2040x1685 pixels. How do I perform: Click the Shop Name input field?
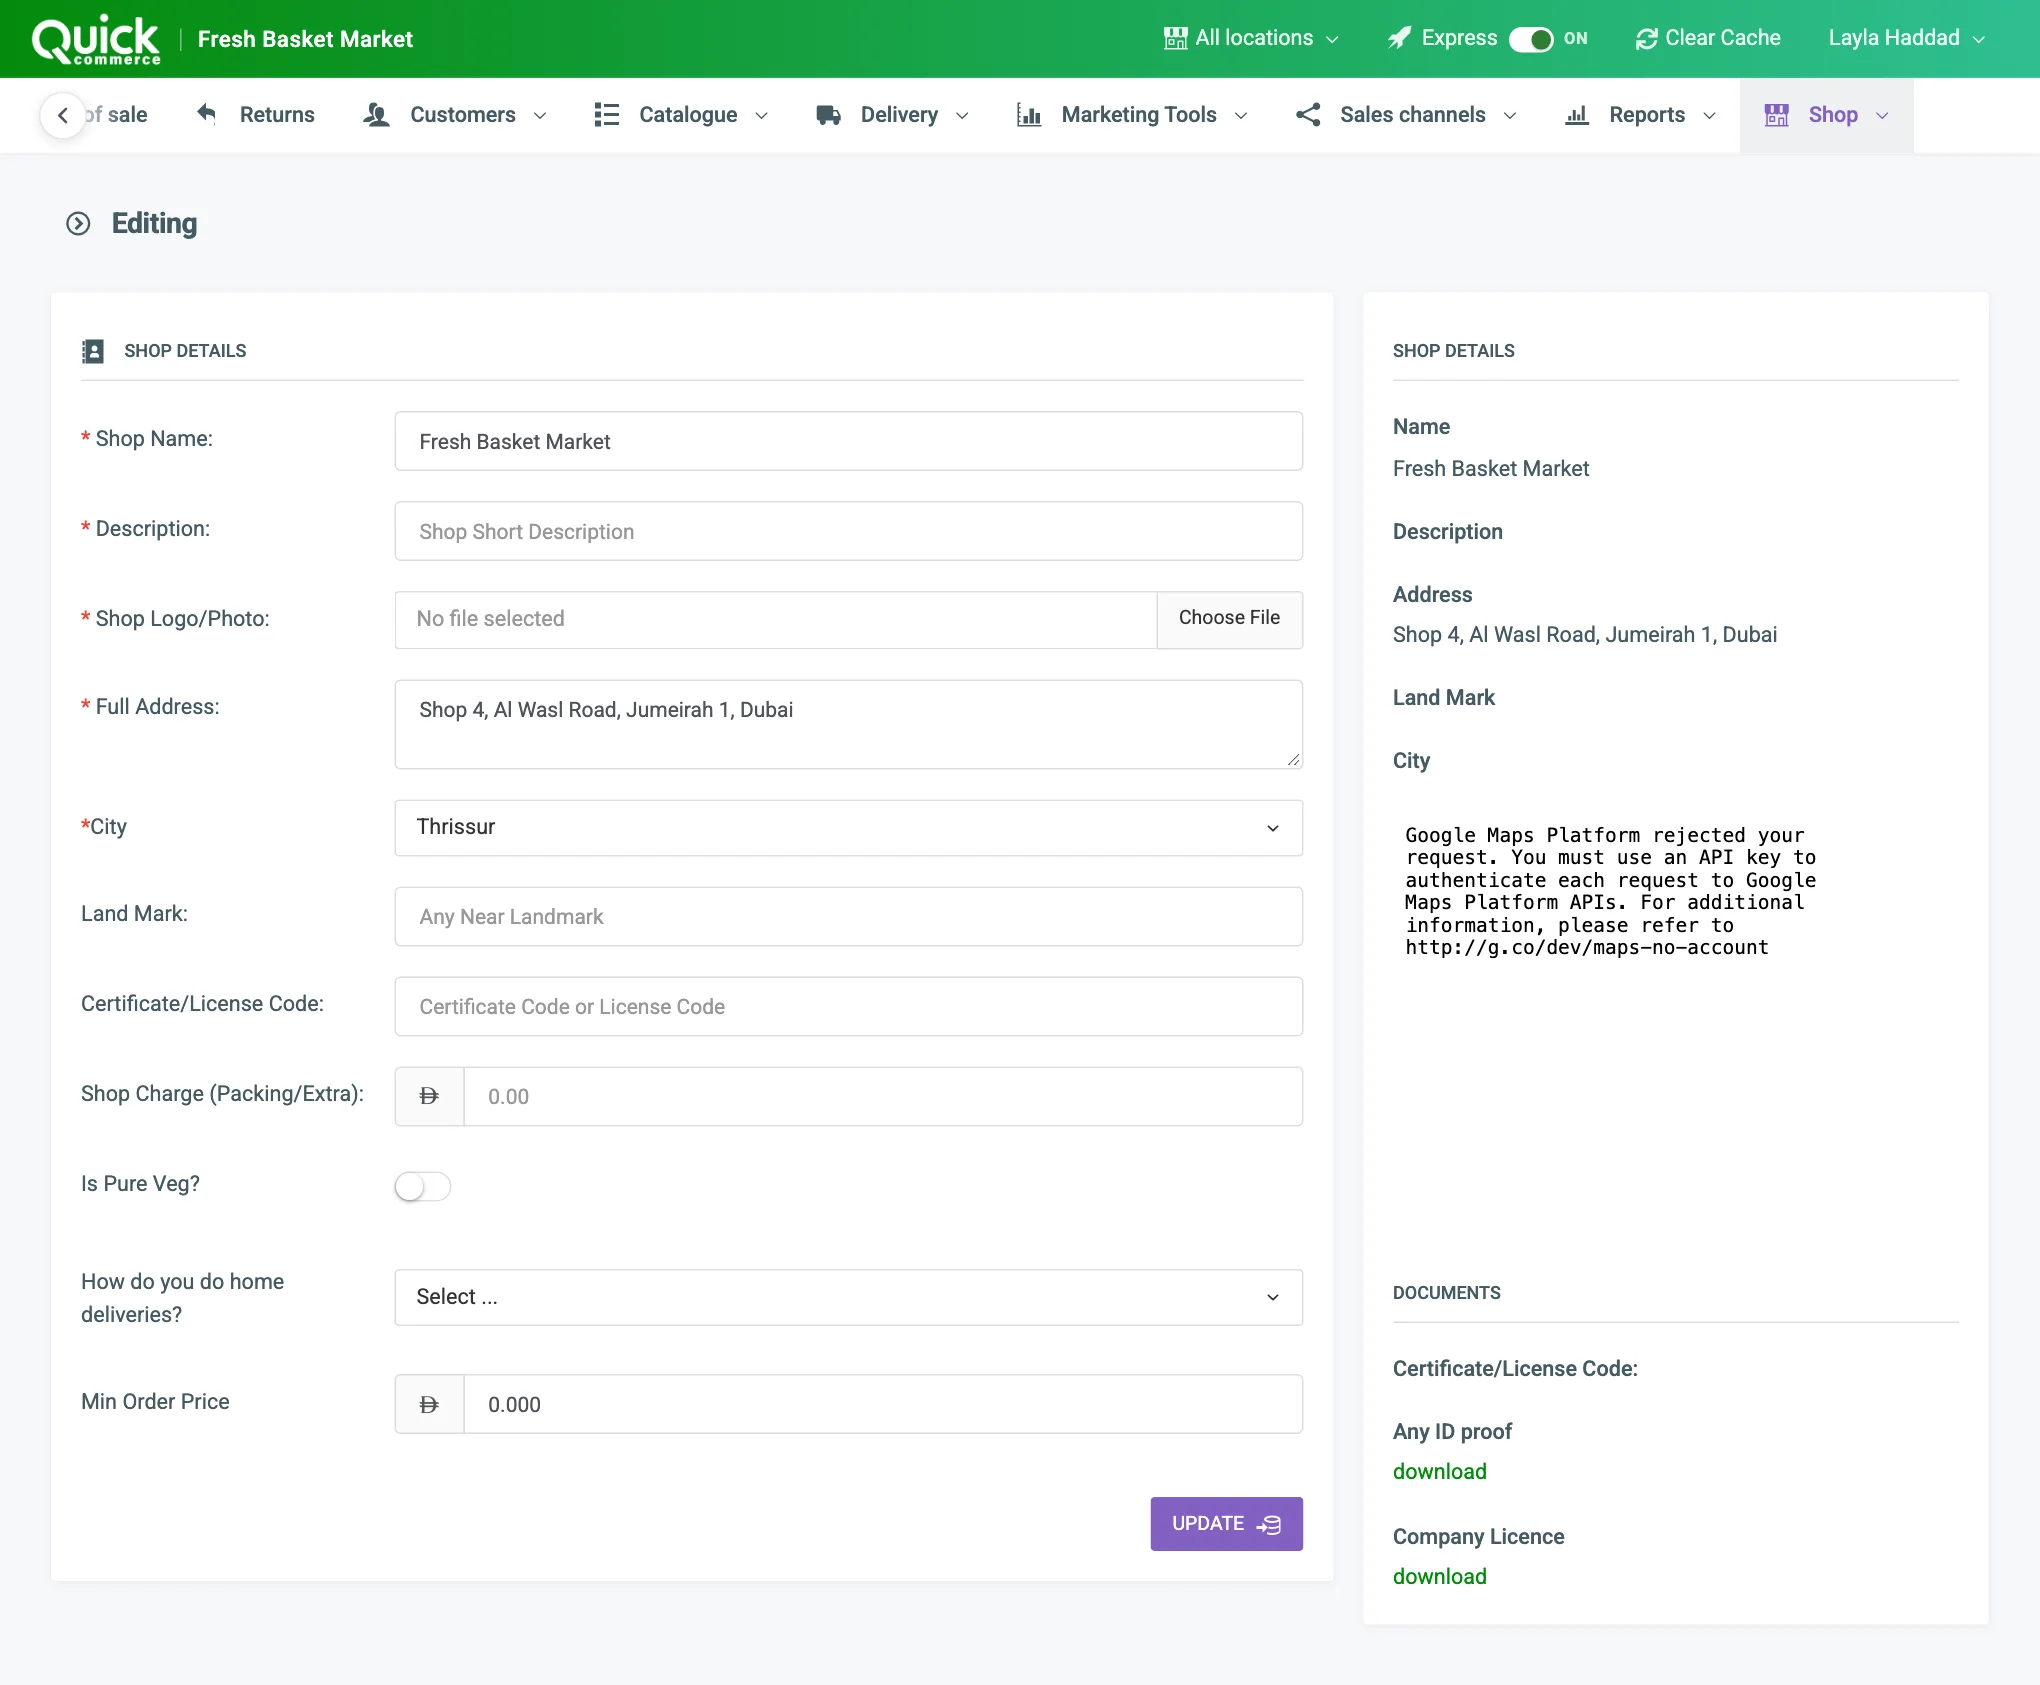click(x=849, y=441)
